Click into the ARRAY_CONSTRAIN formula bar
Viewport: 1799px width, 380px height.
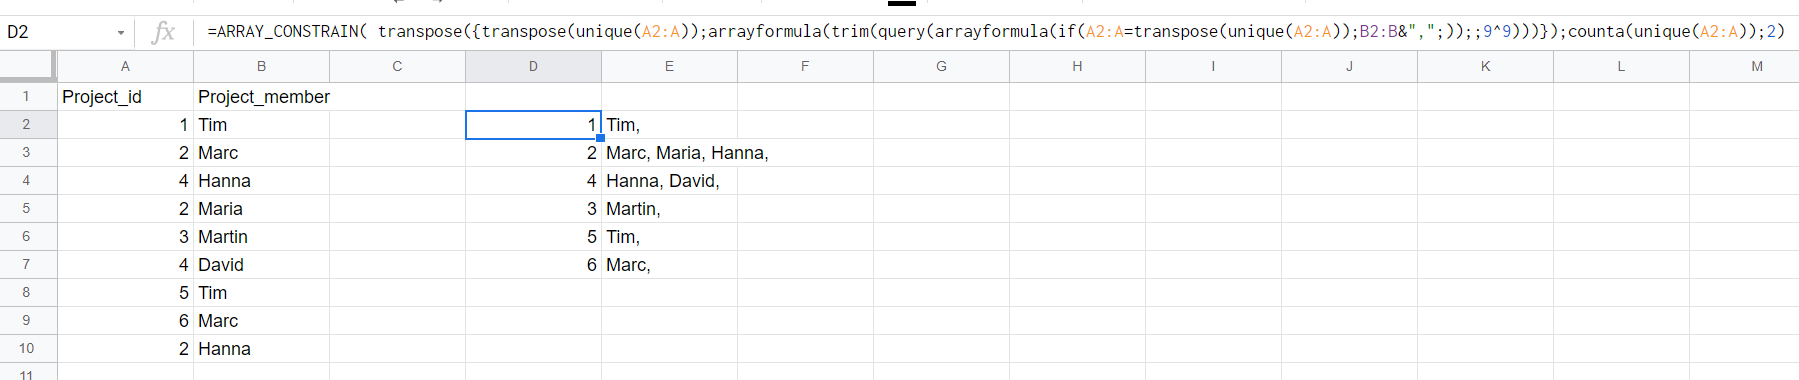click(995, 32)
